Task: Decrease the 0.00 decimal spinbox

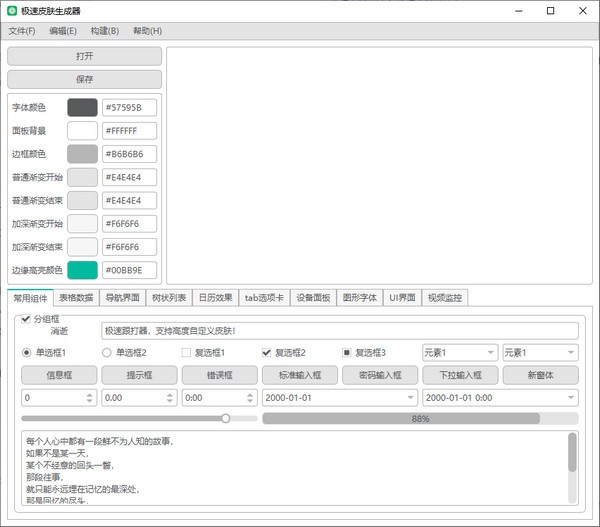Action: click(x=170, y=401)
